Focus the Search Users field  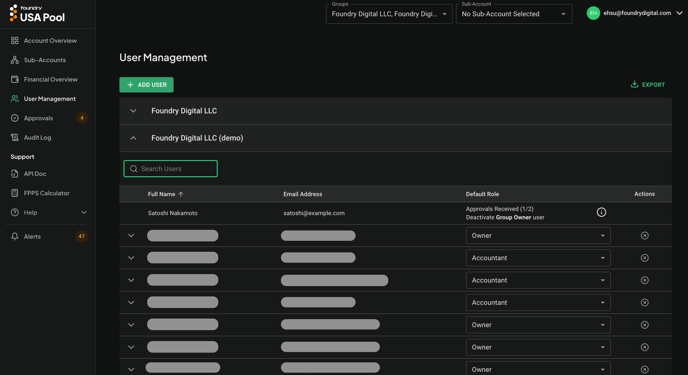pyautogui.click(x=171, y=168)
